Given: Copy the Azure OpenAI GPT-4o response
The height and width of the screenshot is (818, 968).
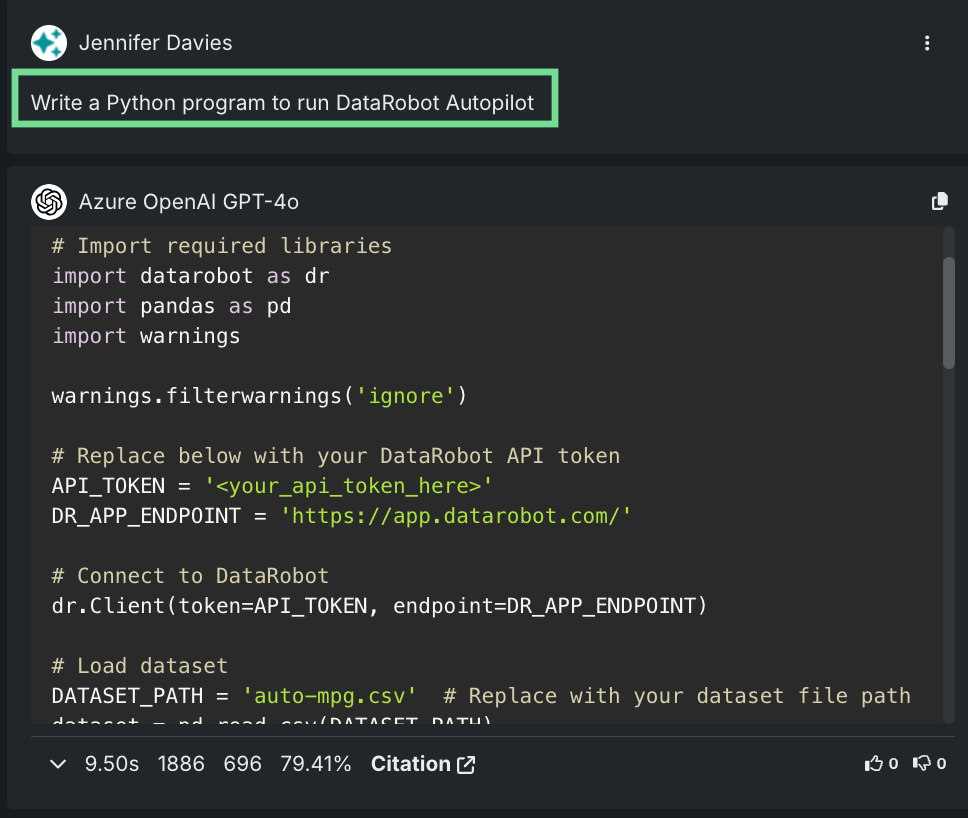Looking at the screenshot, I should [x=939, y=202].
